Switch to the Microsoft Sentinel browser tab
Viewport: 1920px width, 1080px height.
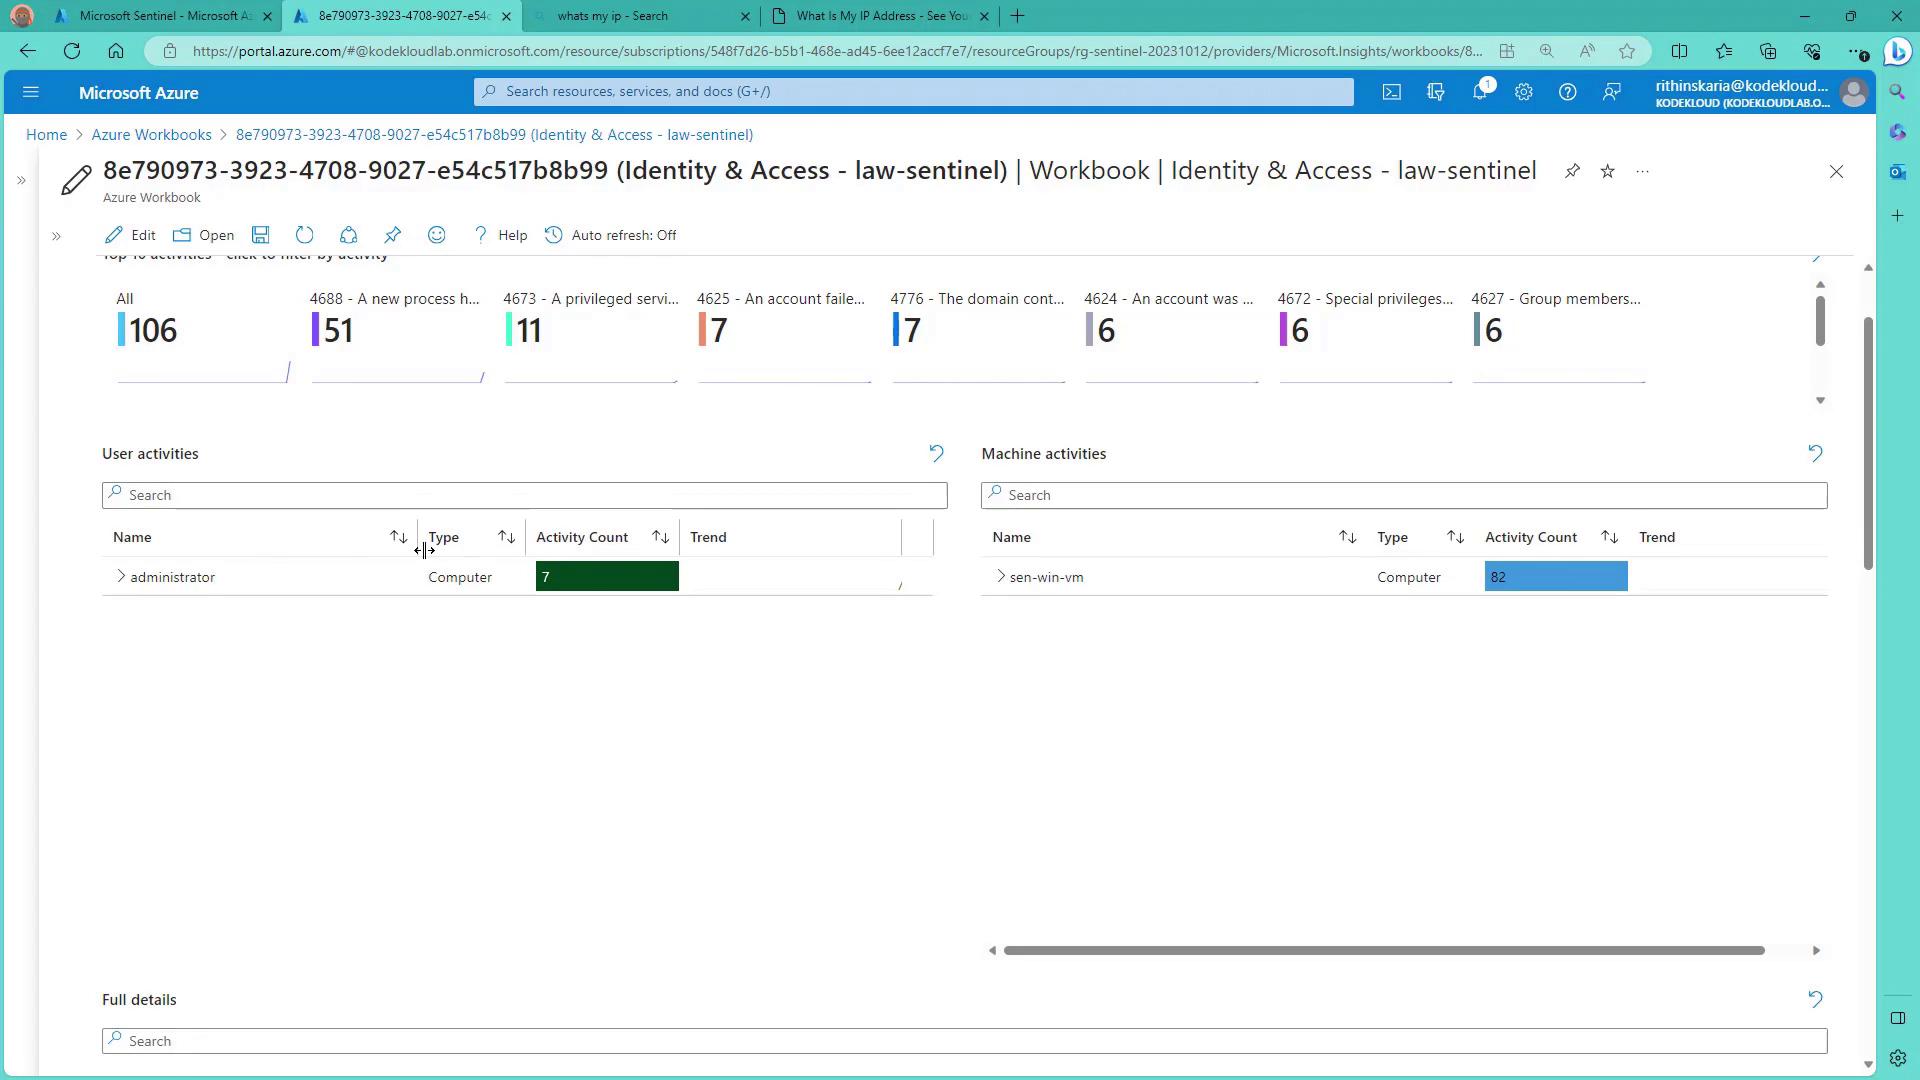click(x=165, y=16)
